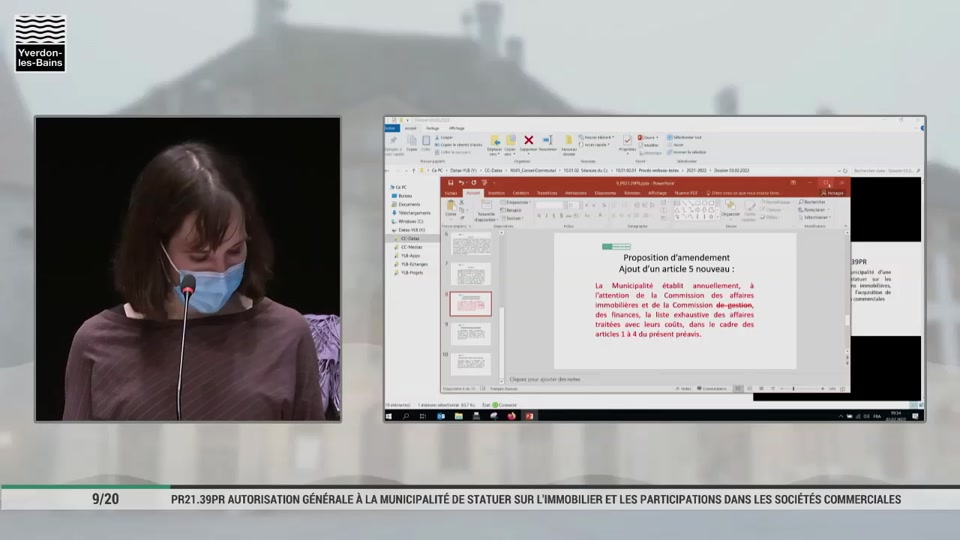Click the Windows Start button
The height and width of the screenshot is (540, 960).
coord(391,416)
